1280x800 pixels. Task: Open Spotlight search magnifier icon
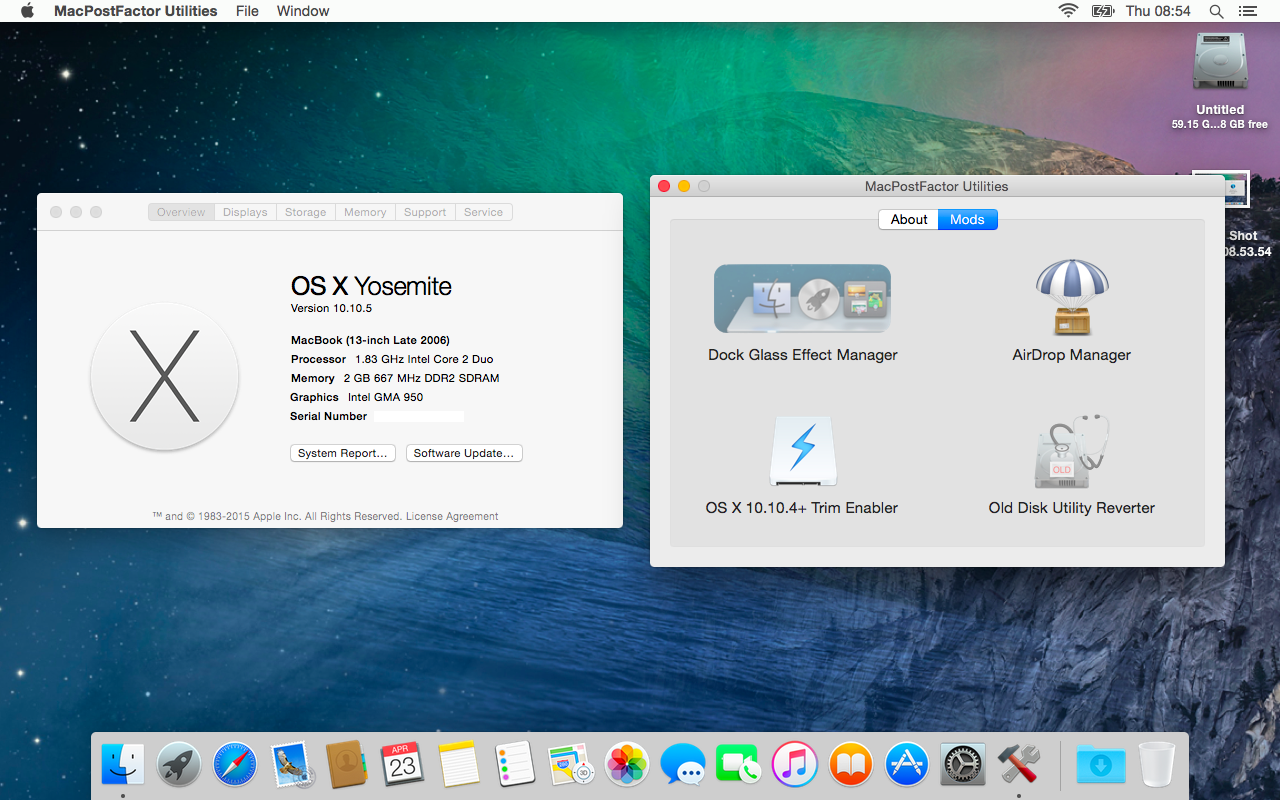click(x=1216, y=11)
